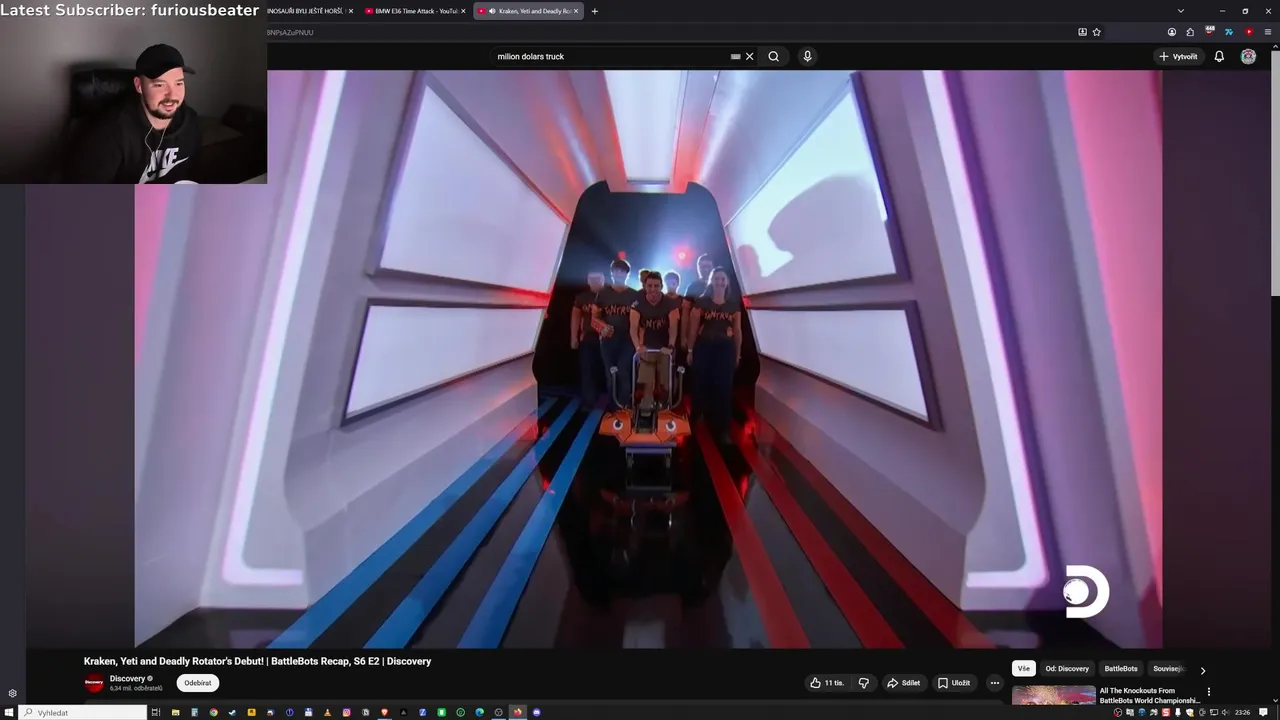Open All The Knockouts From BattleBots video thumbnail
This screenshot has height=720, width=1280.
pos(1053,695)
